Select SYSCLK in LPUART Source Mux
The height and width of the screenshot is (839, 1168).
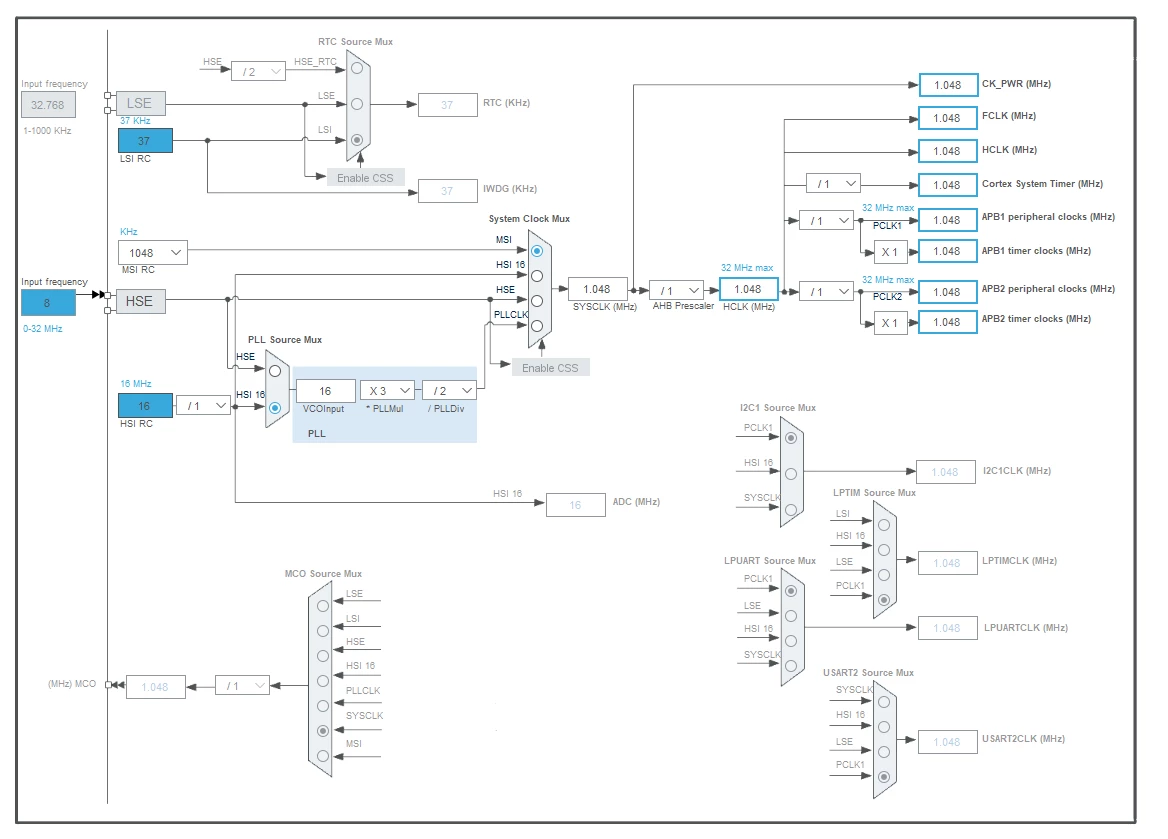(x=790, y=666)
